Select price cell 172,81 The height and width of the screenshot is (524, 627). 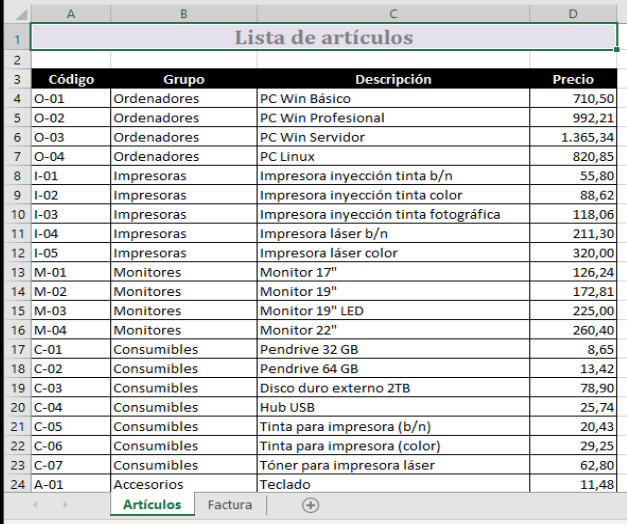[573, 291]
